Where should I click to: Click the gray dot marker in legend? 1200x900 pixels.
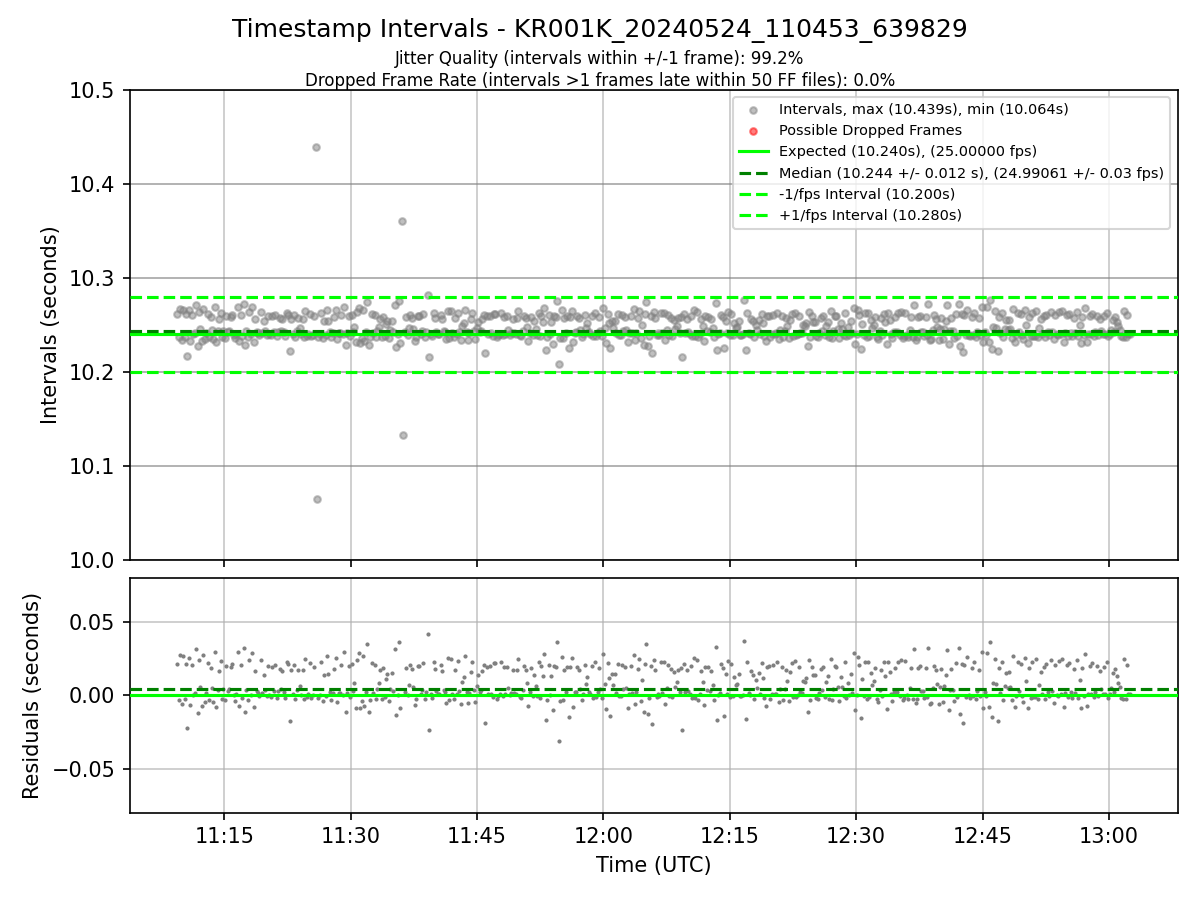pyautogui.click(x=754, y=110)
